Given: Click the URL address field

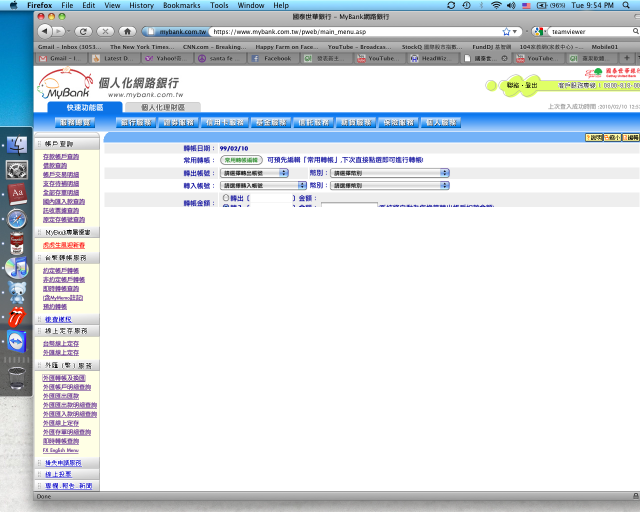Looking at the screenshot, I should point(355,31).
